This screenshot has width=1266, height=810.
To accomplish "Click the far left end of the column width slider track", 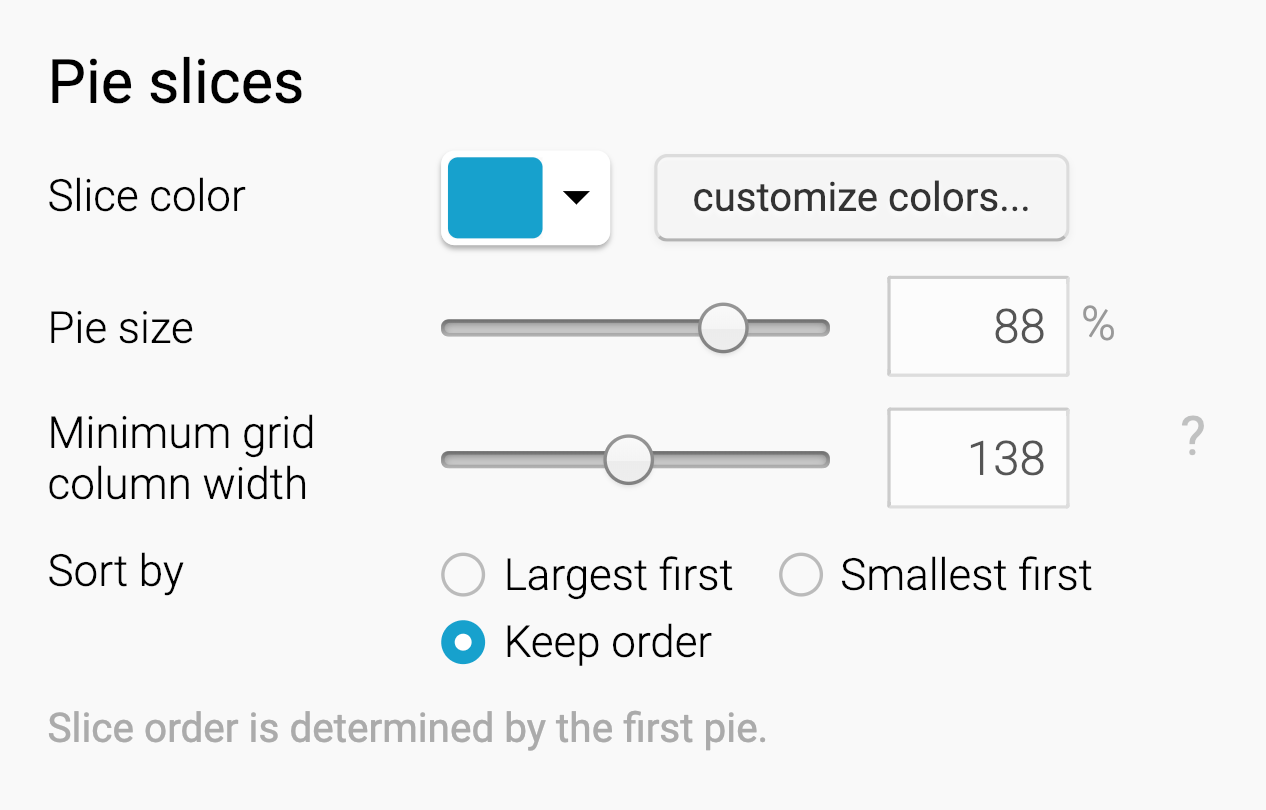I will coord(448,460).
